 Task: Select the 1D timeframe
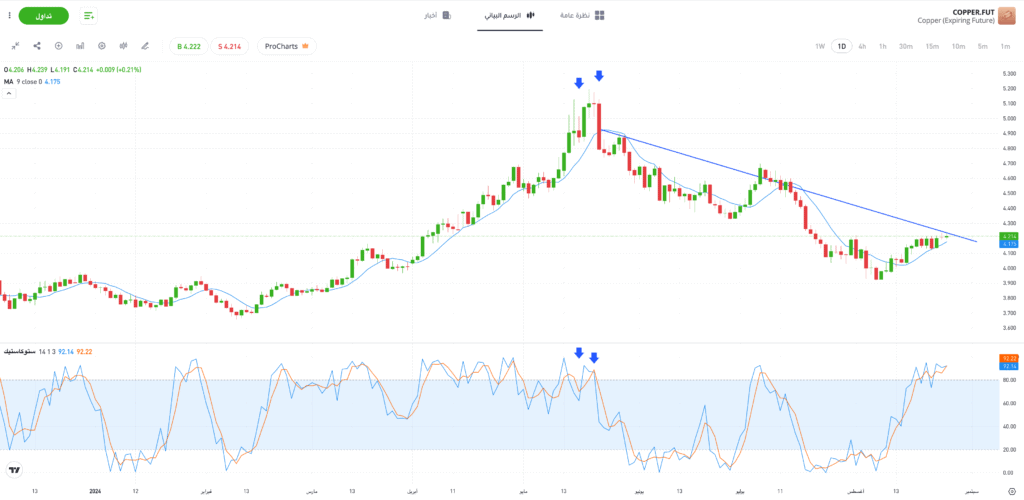[x=842, y=46]
